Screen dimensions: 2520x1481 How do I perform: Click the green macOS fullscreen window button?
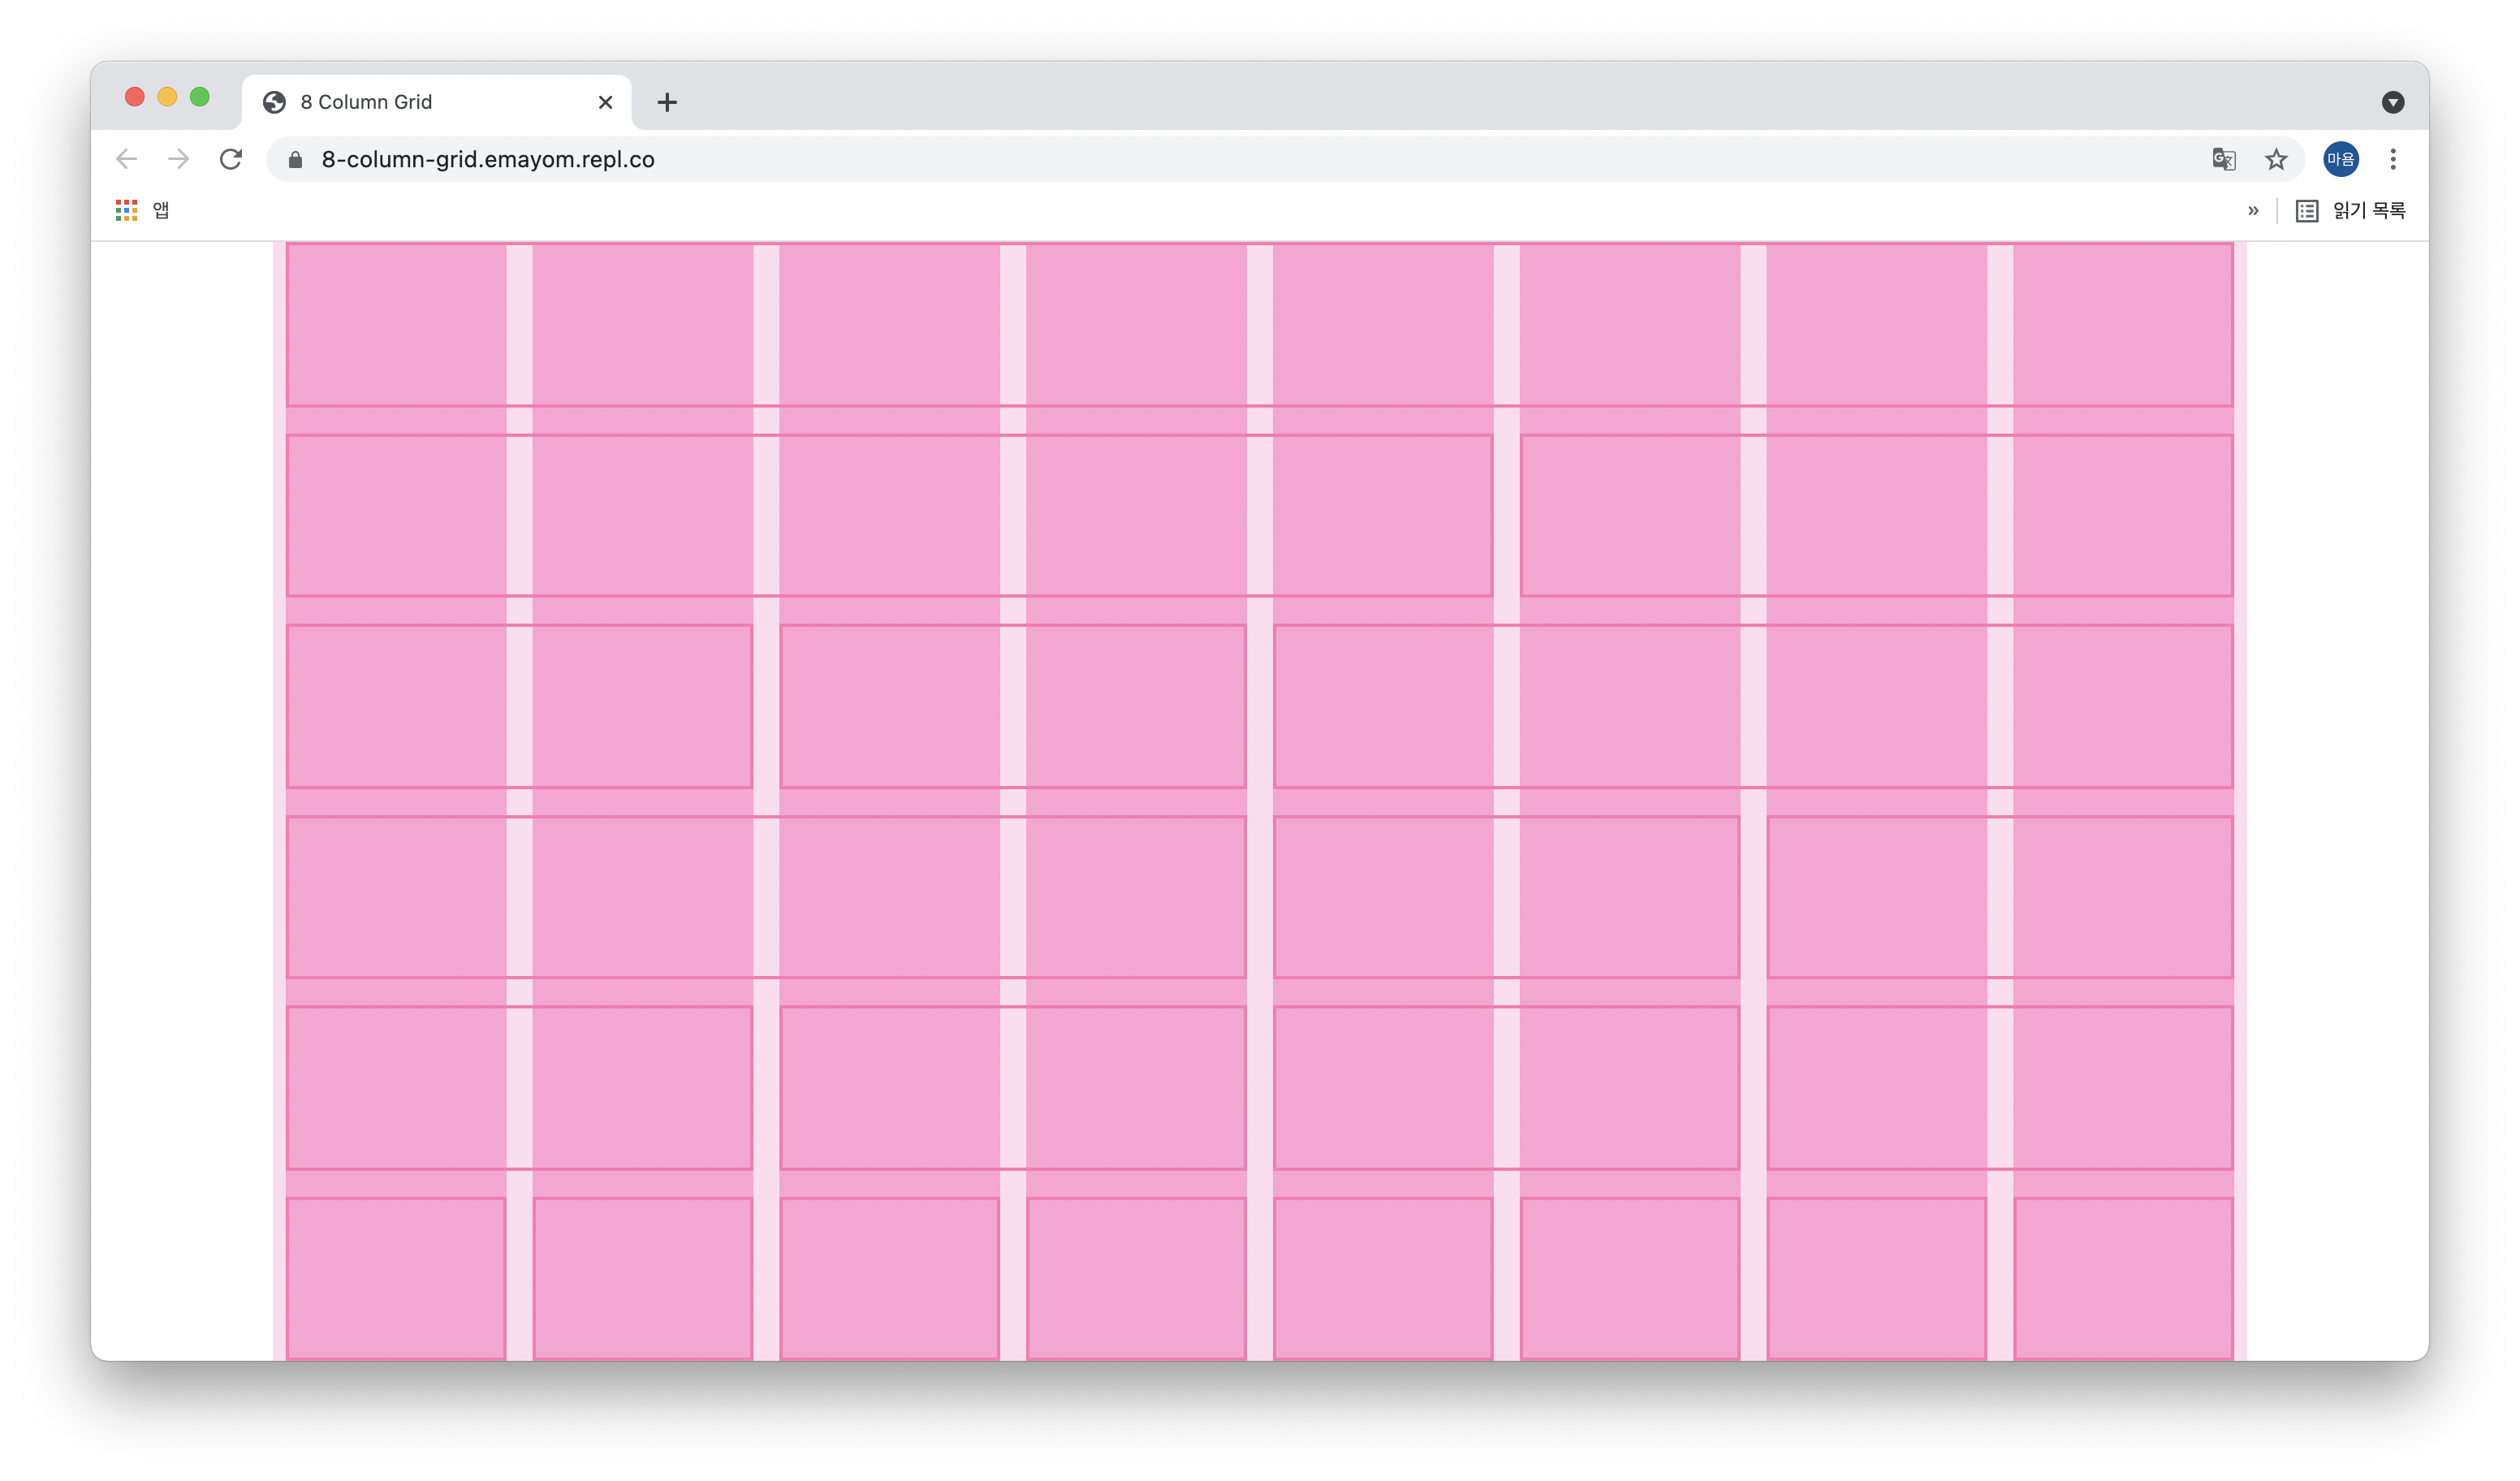click(200, 97)
